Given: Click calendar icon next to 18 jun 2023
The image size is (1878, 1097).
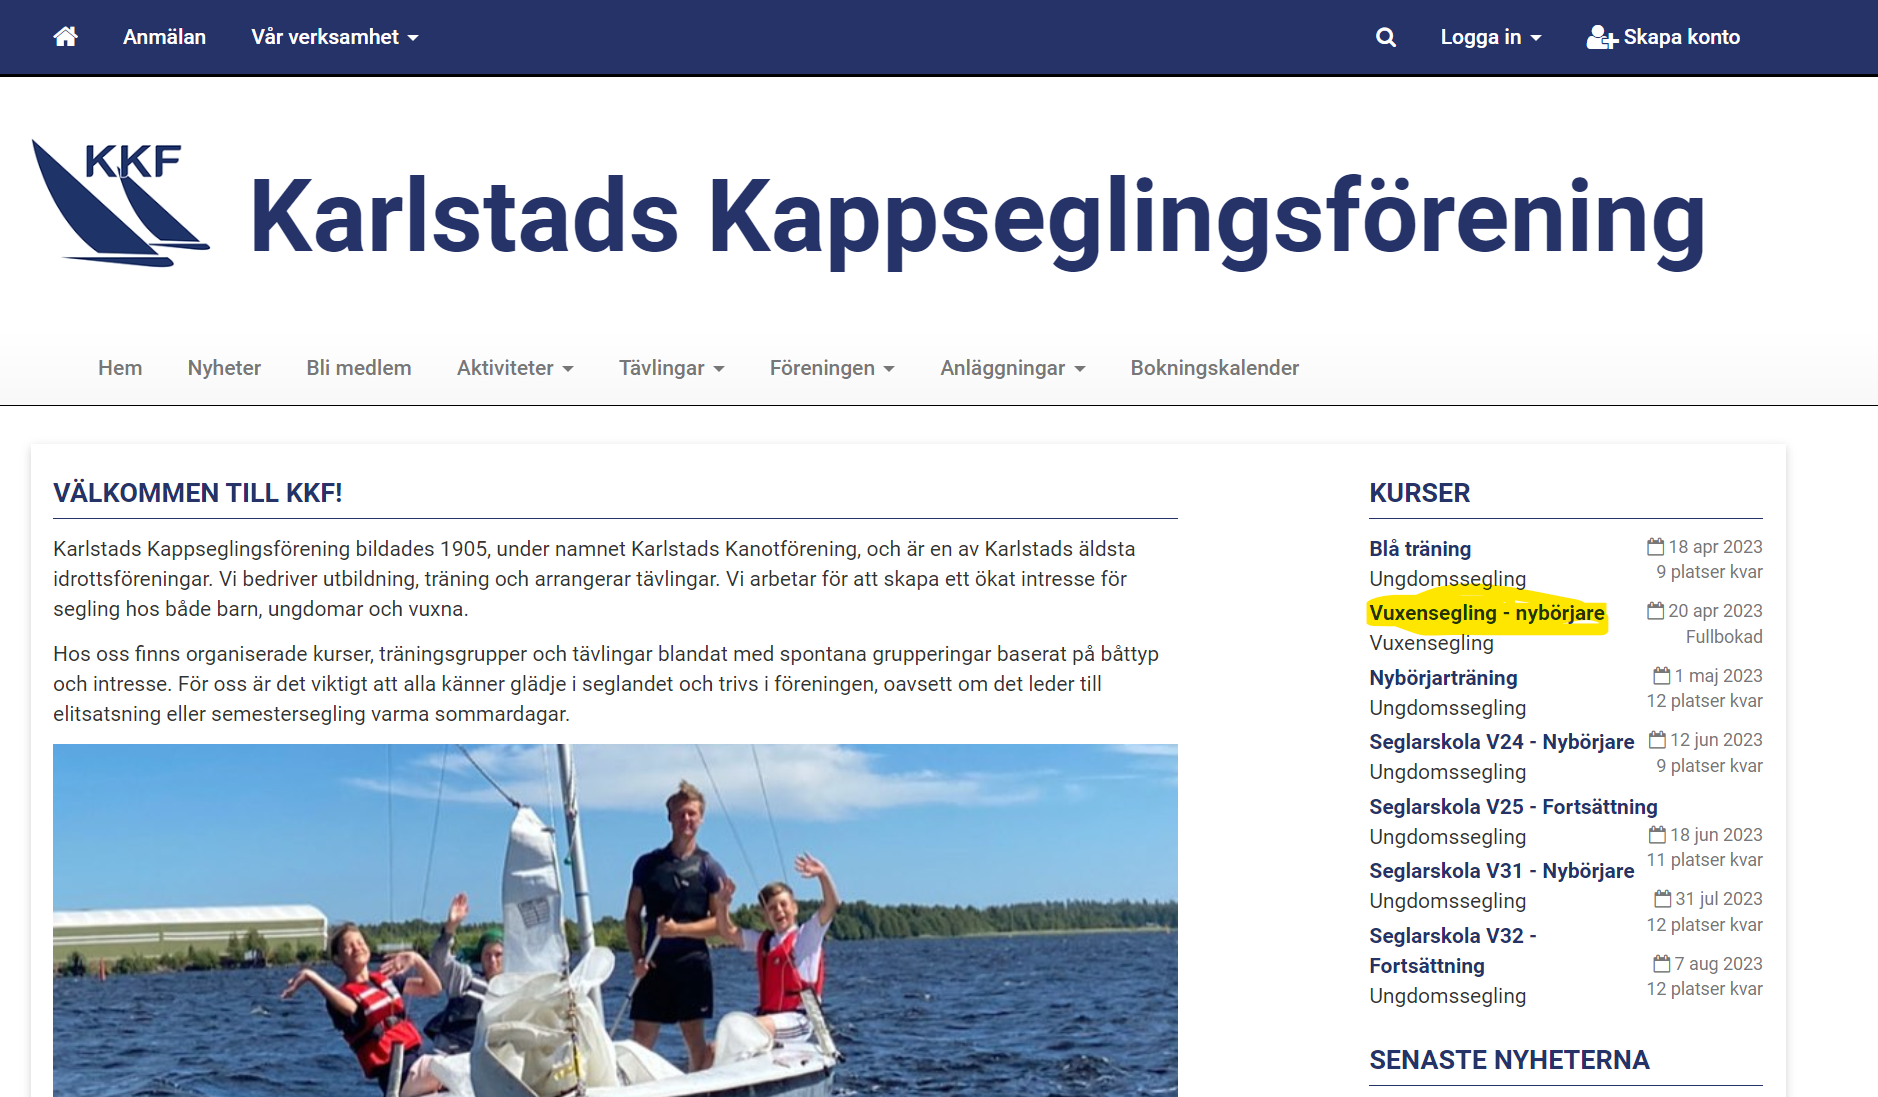Looking at the screenshot, I should click(x=1657, y=834).
